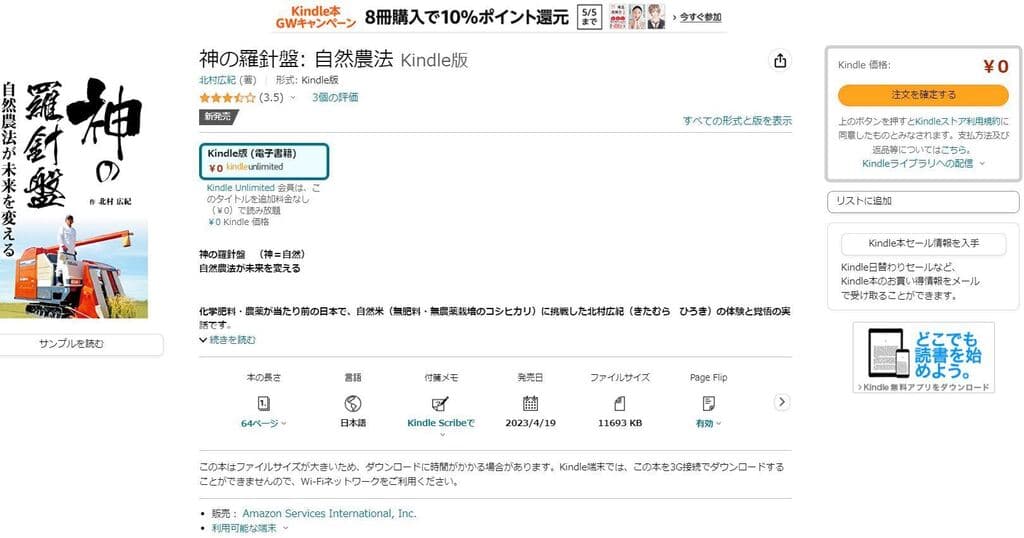Click the release date calendar icon
Viewport: 1024px width, 538px height.
[530, 404]
